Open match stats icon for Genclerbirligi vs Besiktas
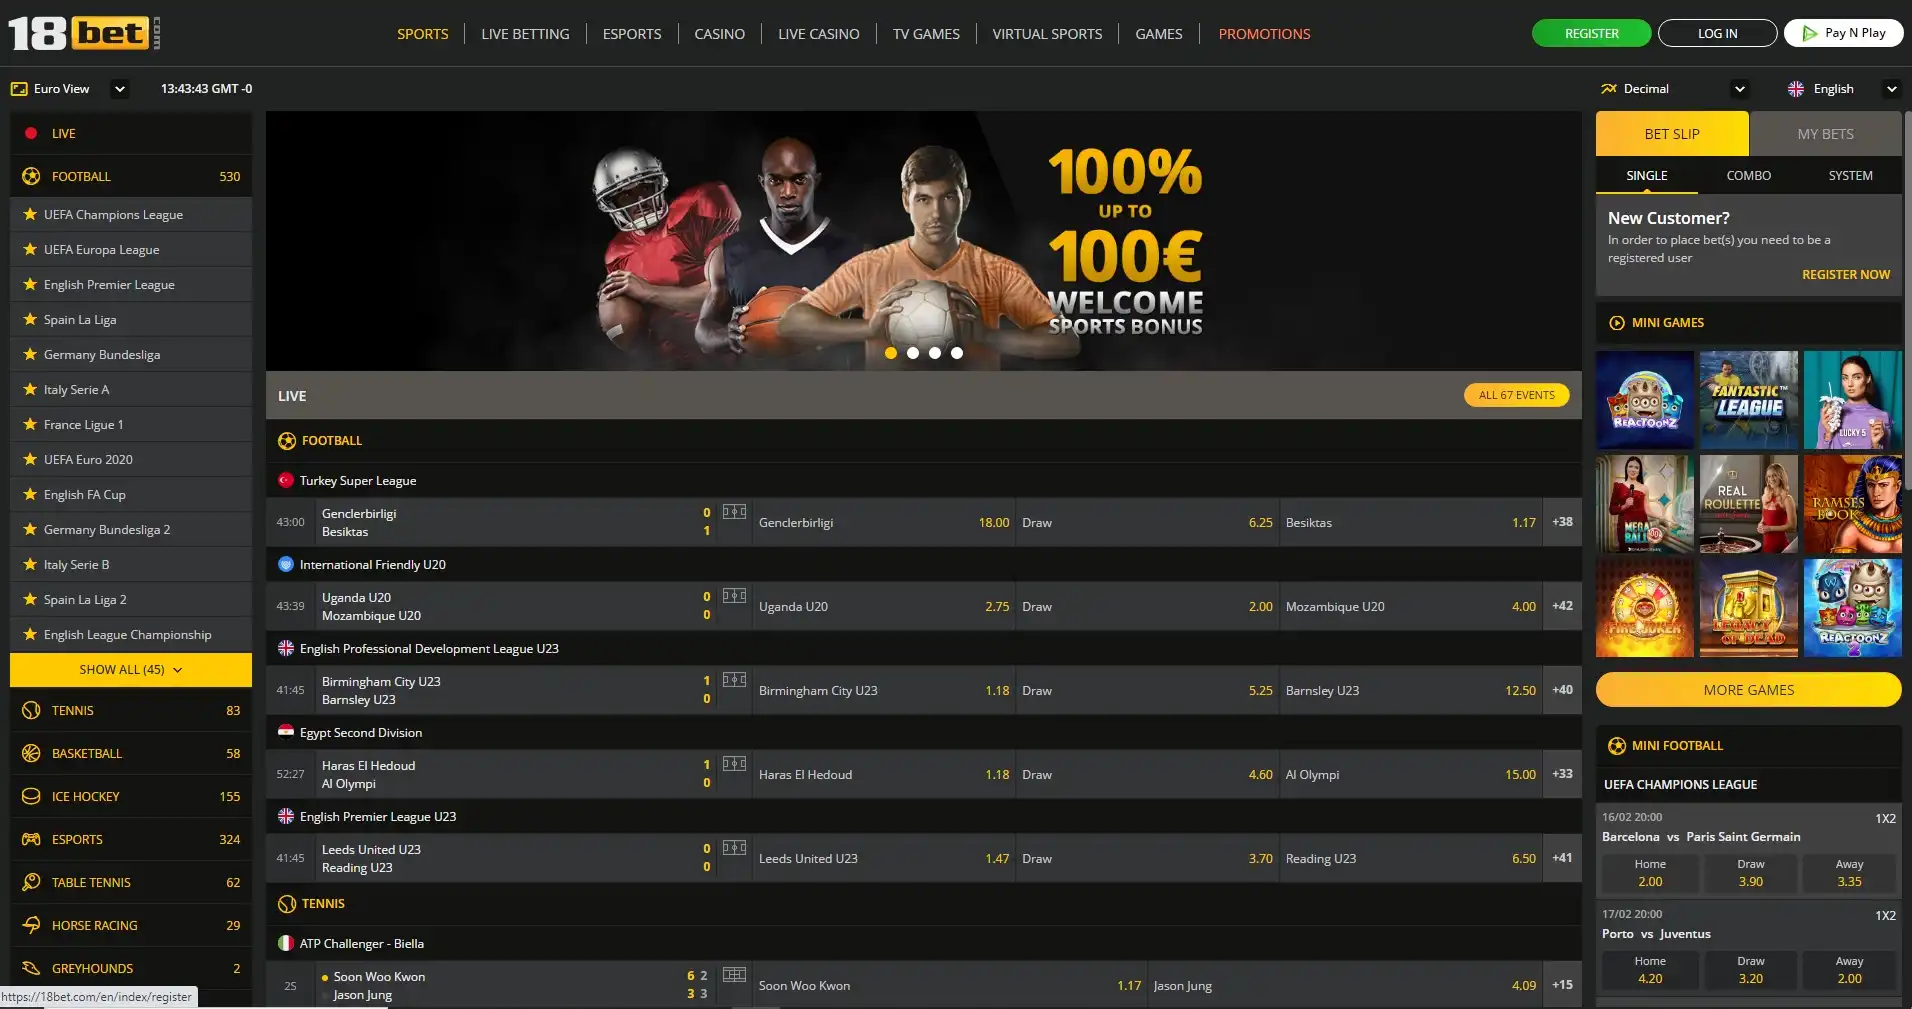Screen dimensions: 1912x1009 [734, 512]
